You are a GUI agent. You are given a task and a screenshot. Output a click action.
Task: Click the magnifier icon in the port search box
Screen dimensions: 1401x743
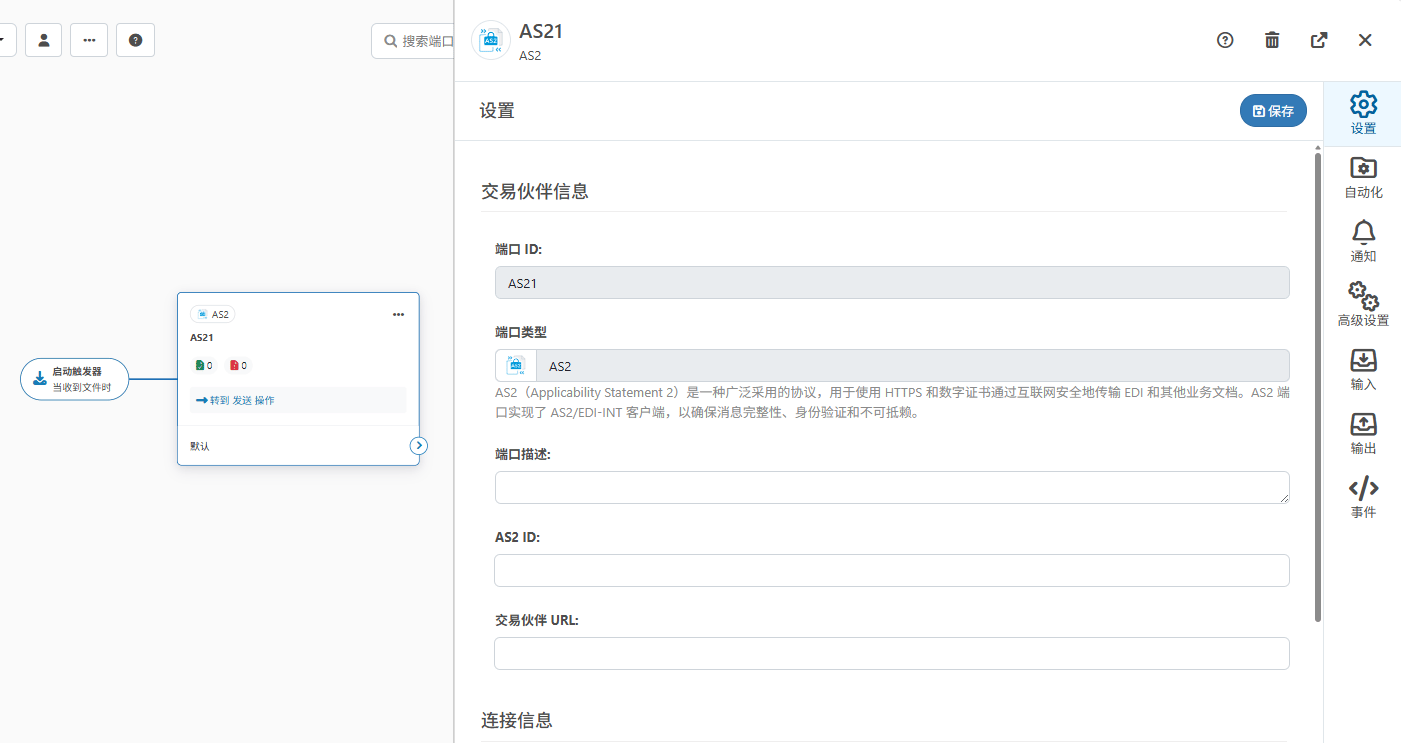pos(391,41)
